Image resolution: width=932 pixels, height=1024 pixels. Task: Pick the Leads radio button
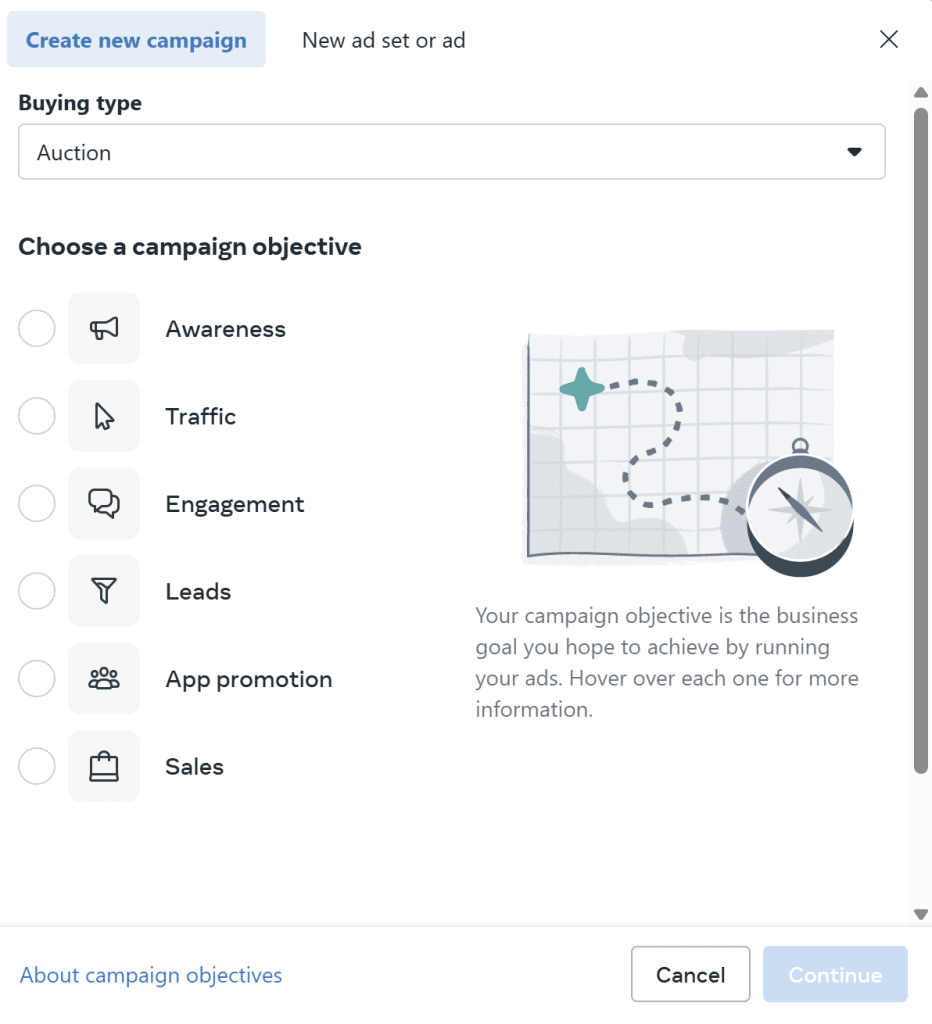tap(37, 591)
